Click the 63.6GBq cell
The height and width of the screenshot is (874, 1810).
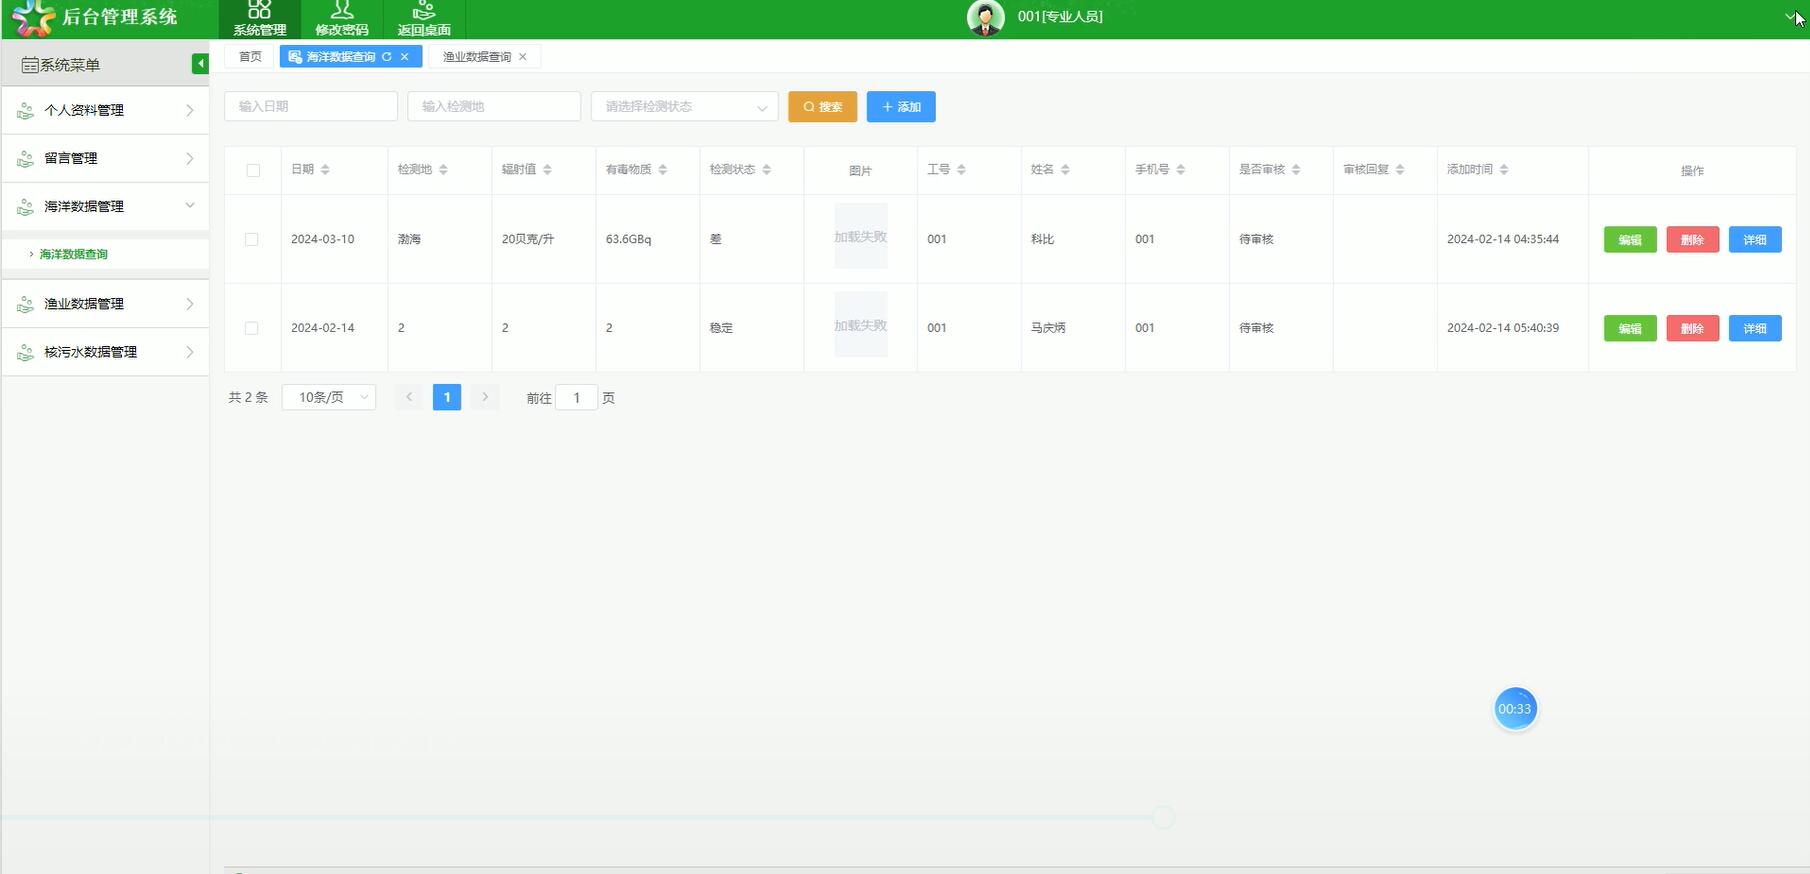628,240
